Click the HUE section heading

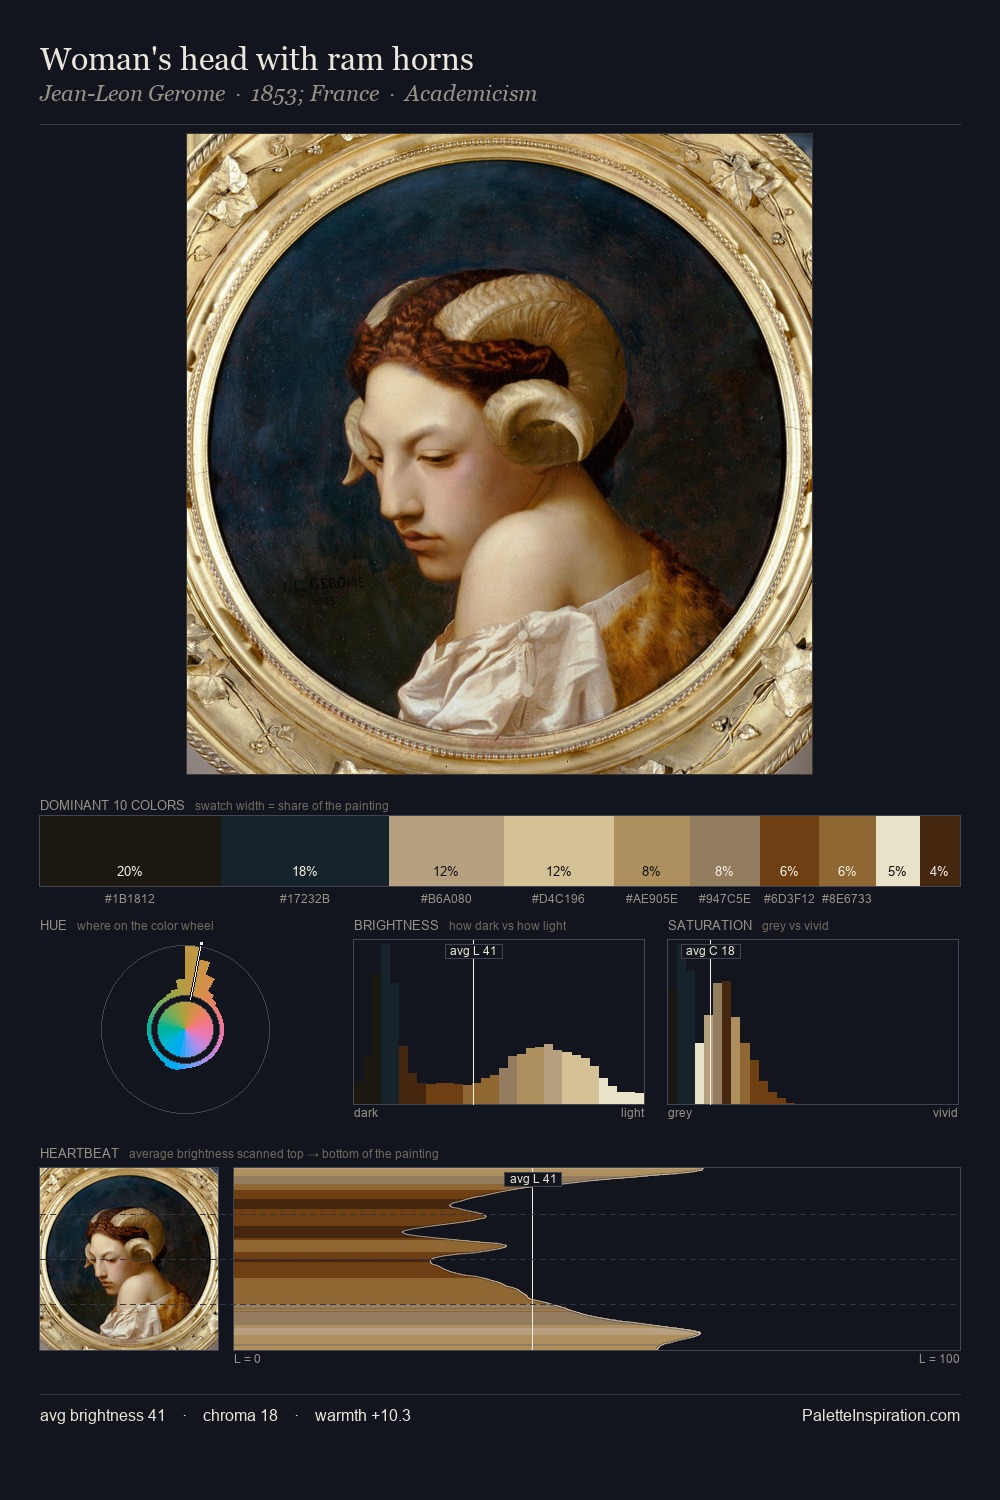(53, 926)
